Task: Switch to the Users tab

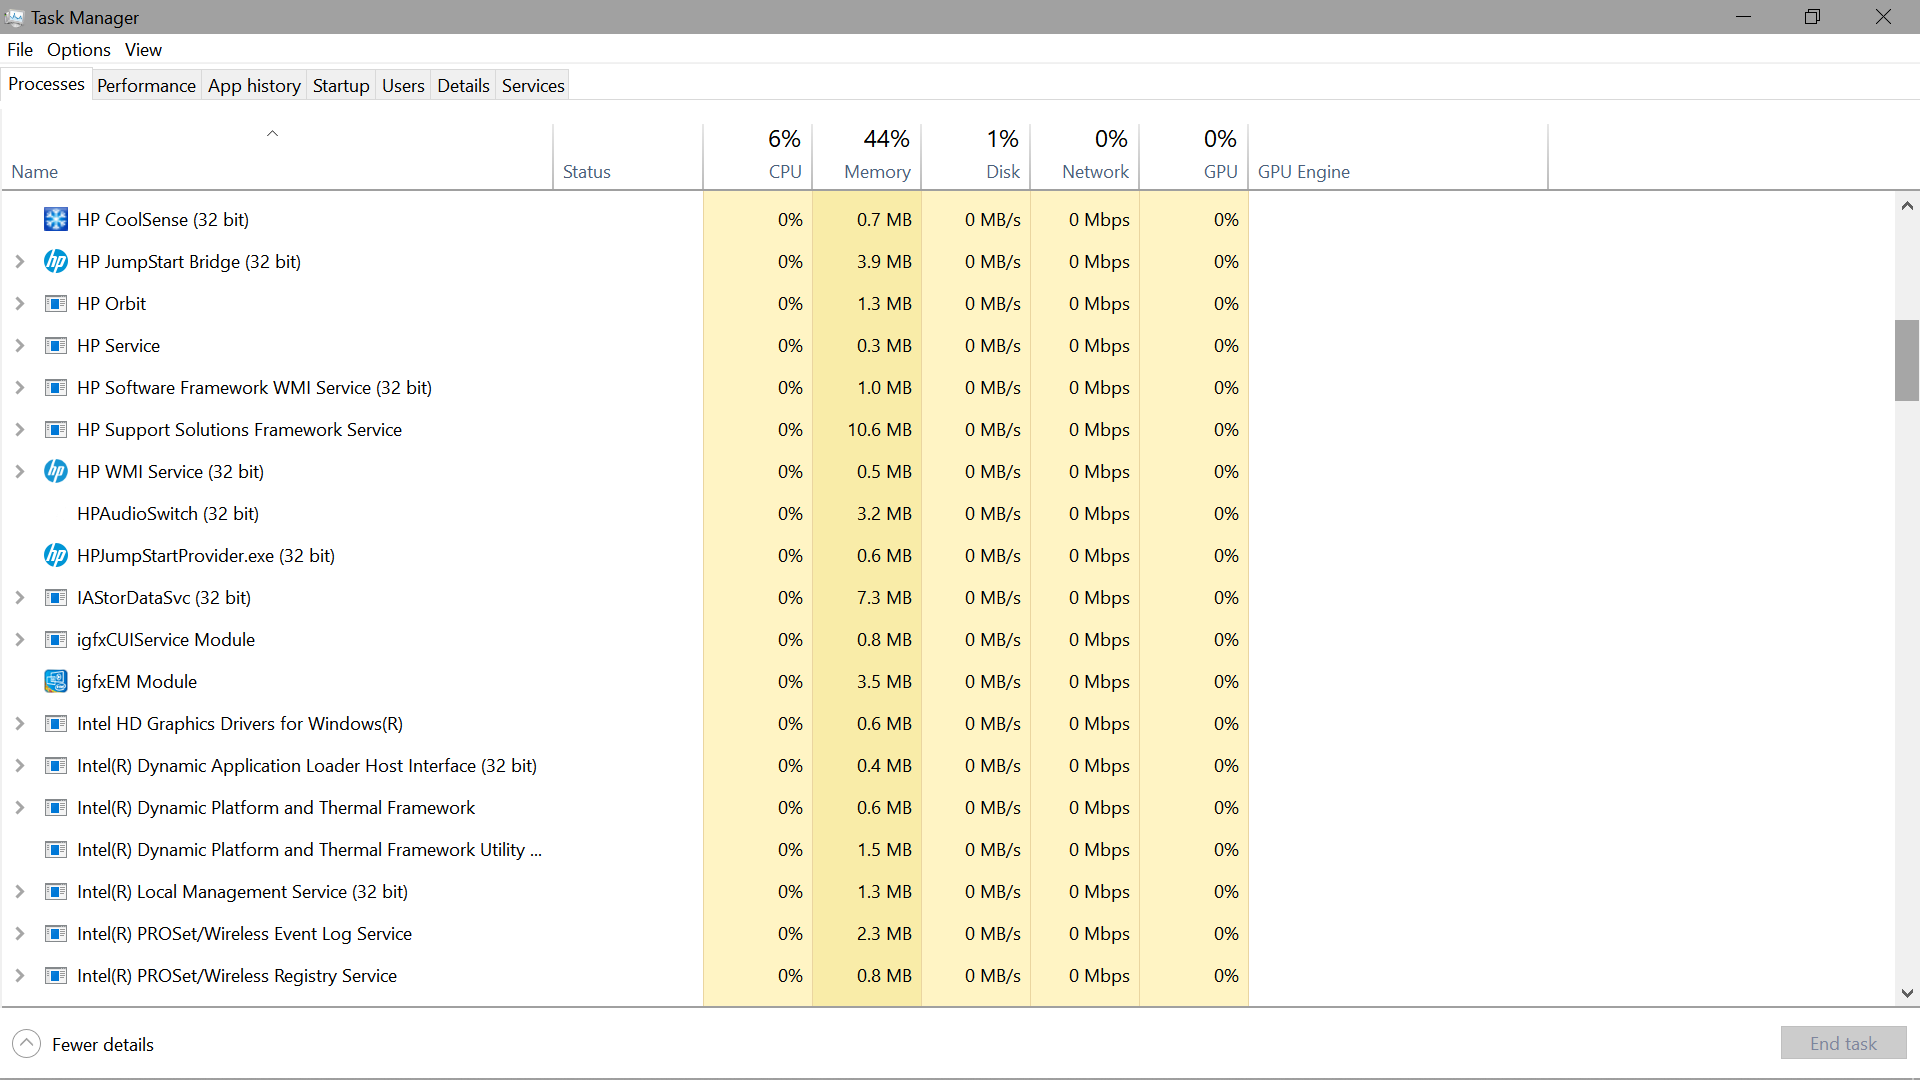Action: 403,86
